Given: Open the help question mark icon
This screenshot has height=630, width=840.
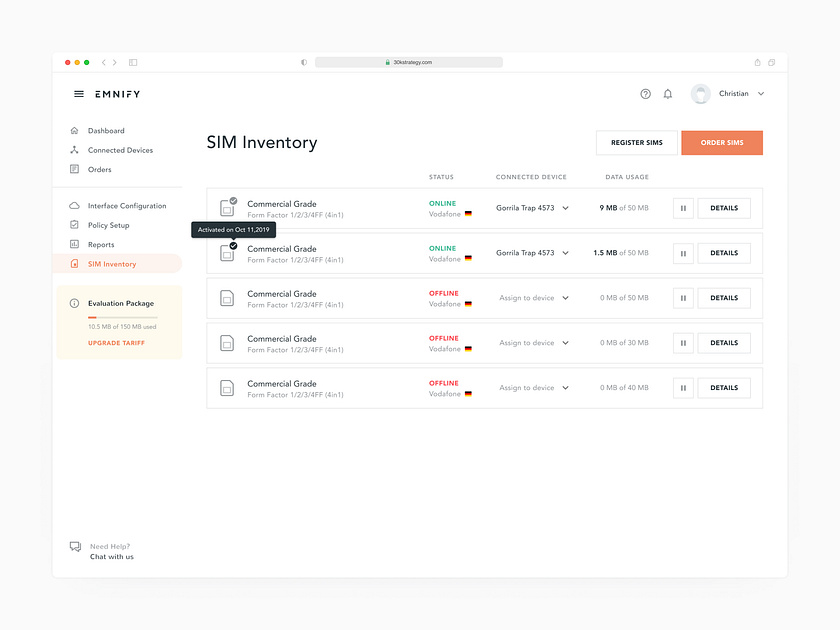Looking at the screenshot, I should pyautogui.click(x=645, y=93).
